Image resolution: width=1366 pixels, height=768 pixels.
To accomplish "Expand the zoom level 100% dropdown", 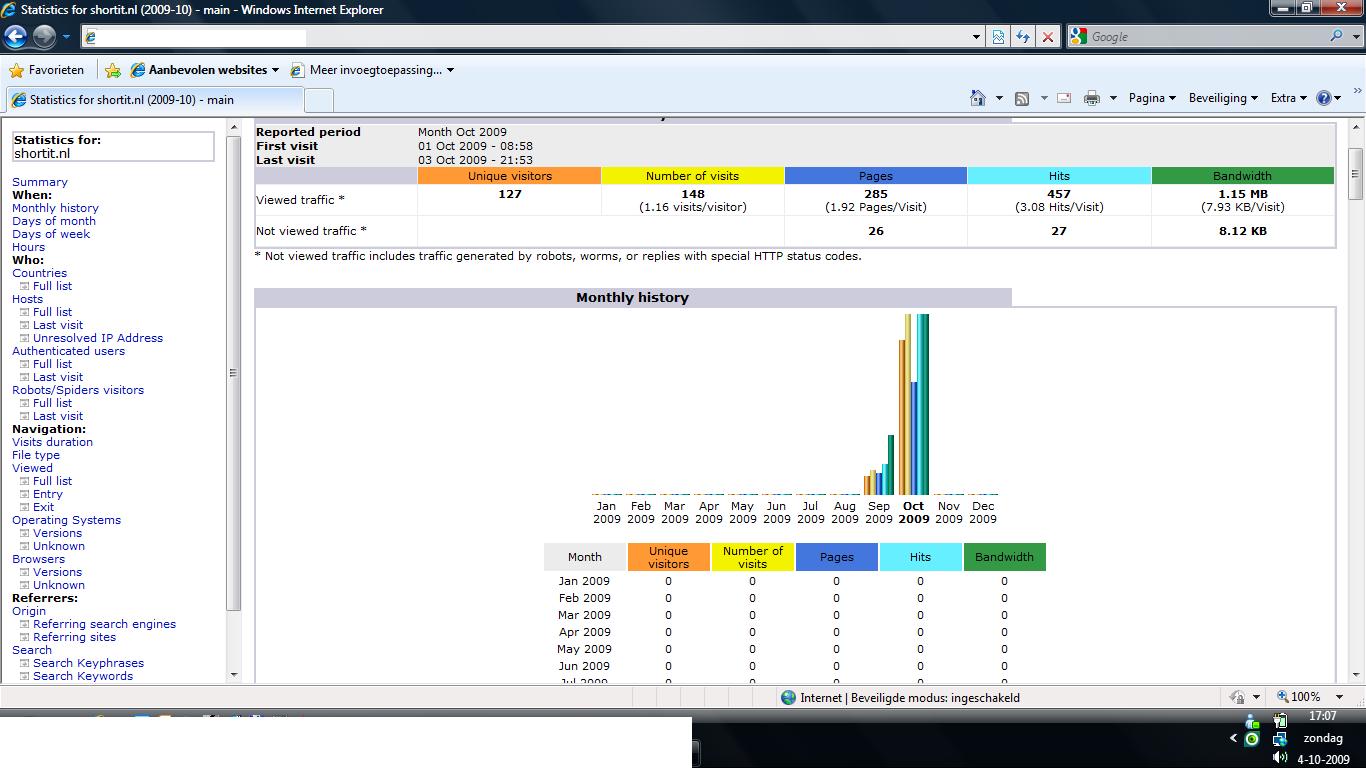I will pyautogui.click(x=1339, y=697).
